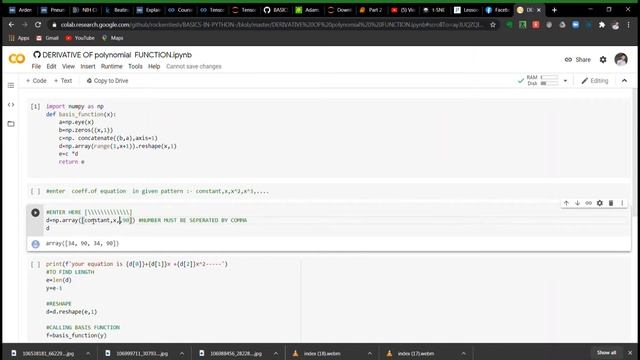The image size is (640, 360).
Task: Collapse the header with the up chevron
Action: point(624,81)
